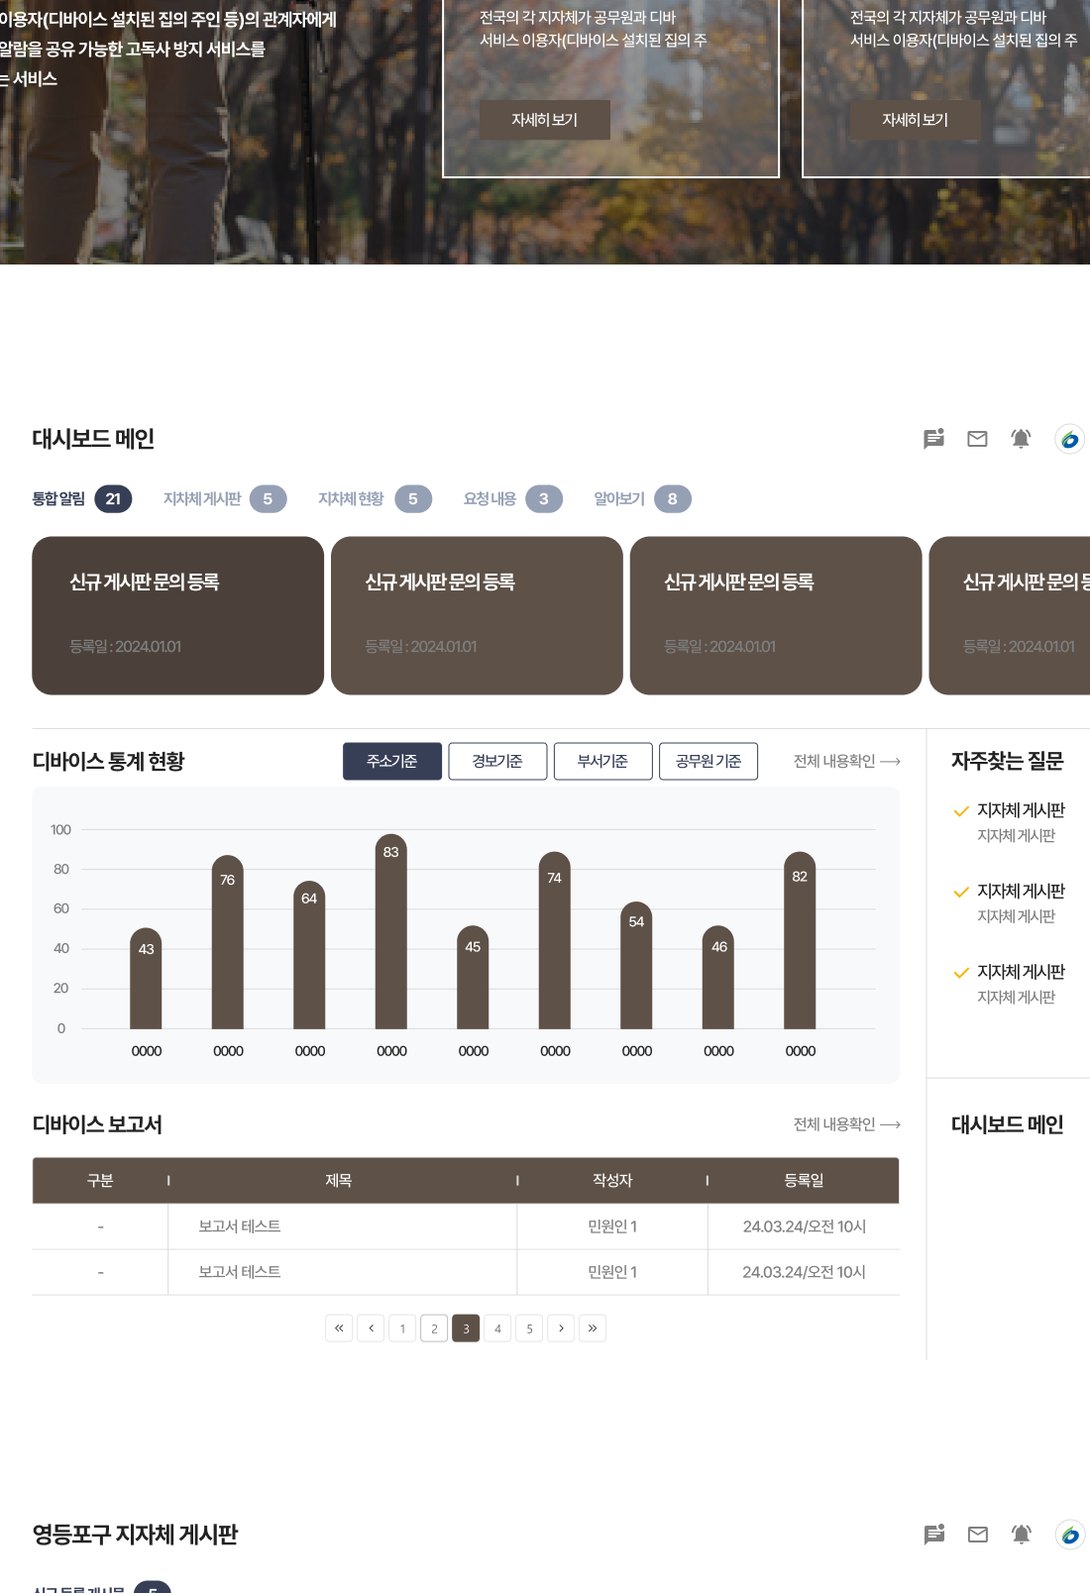The width and height of the screenshot is (1090, 1593).
Task: Open the chat message icon beside 대시보드 메인
Action: [934, 439]
